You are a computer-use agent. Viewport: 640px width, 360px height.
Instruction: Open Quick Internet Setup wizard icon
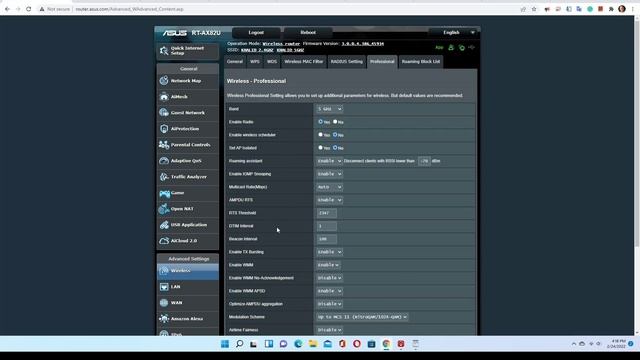pos(164,51)
